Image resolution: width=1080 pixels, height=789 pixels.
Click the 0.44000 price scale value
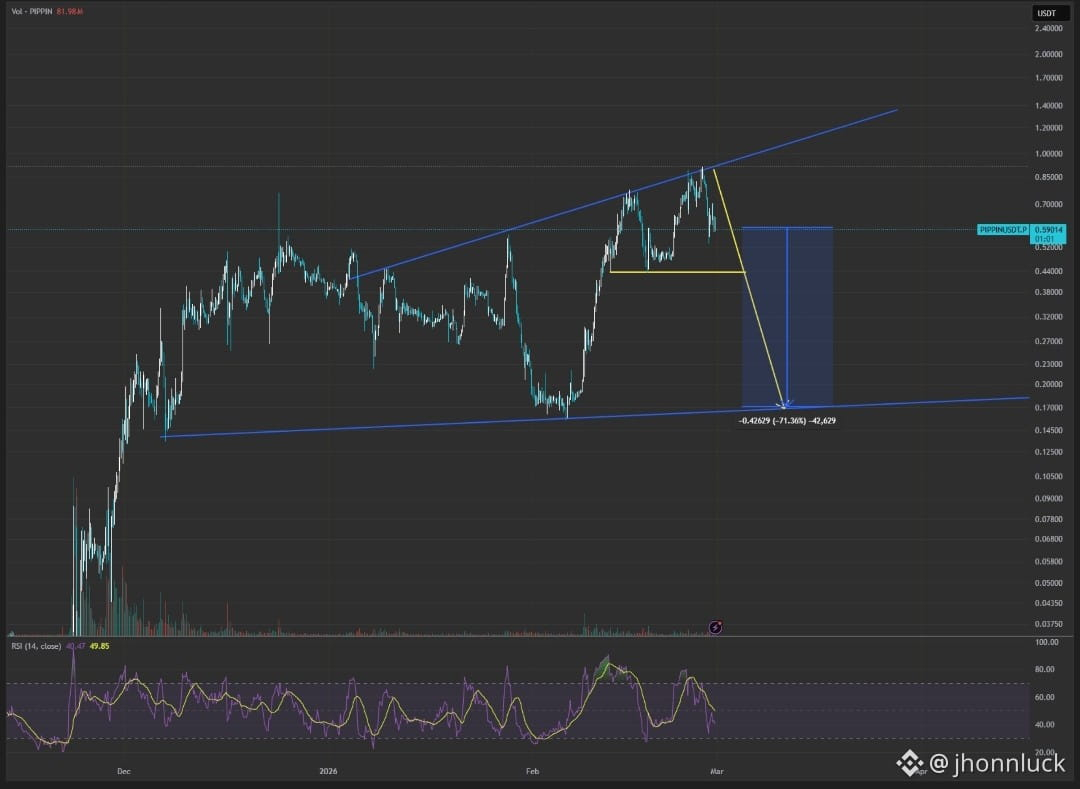(1048, 271)
